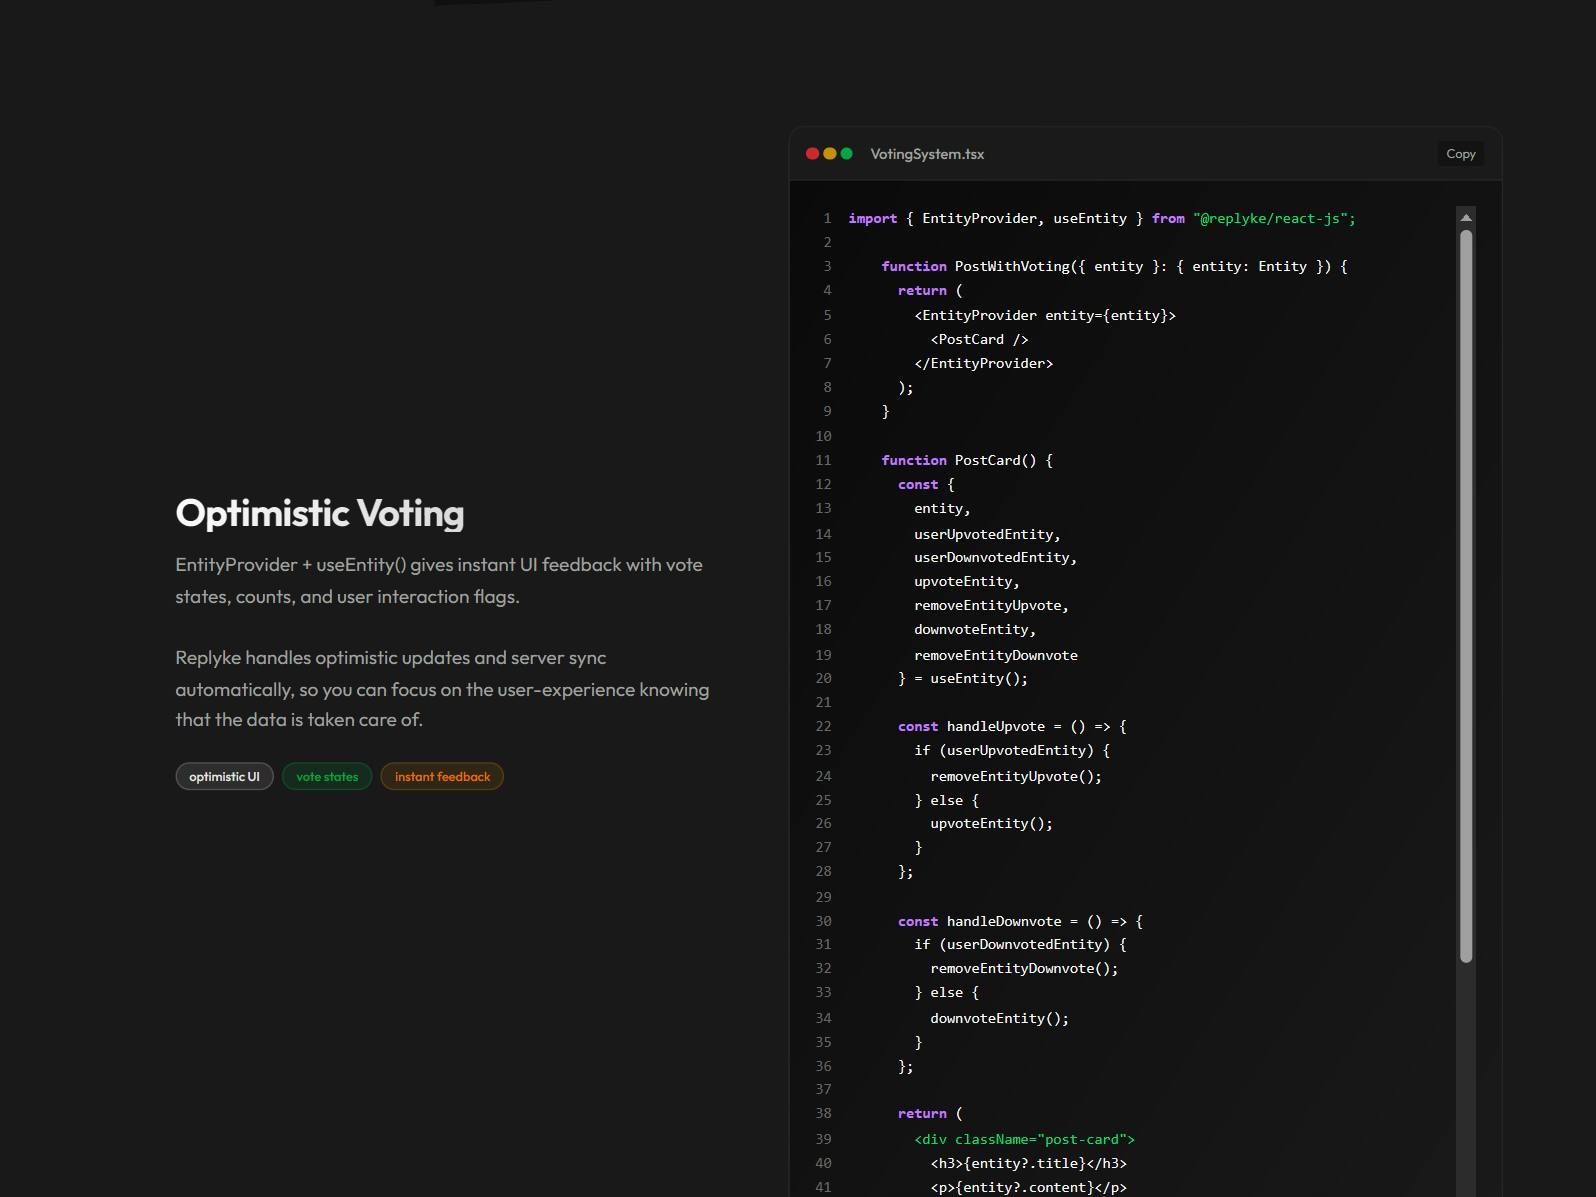Screen dimensions: 1596x1197
Task: Click the VotingSystem.tsx file name
Action: click(x=927, y=154)
